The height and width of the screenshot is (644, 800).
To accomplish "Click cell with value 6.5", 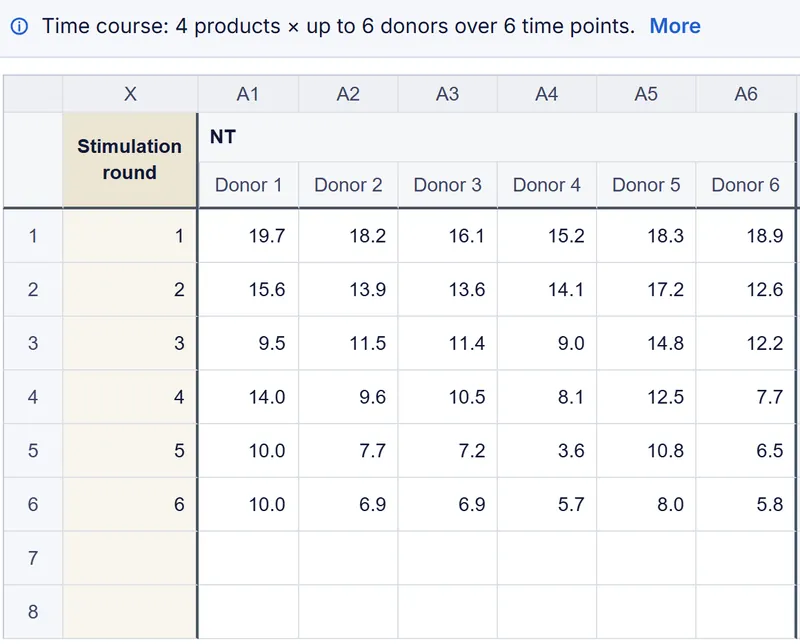I will (x=745, y=451).
